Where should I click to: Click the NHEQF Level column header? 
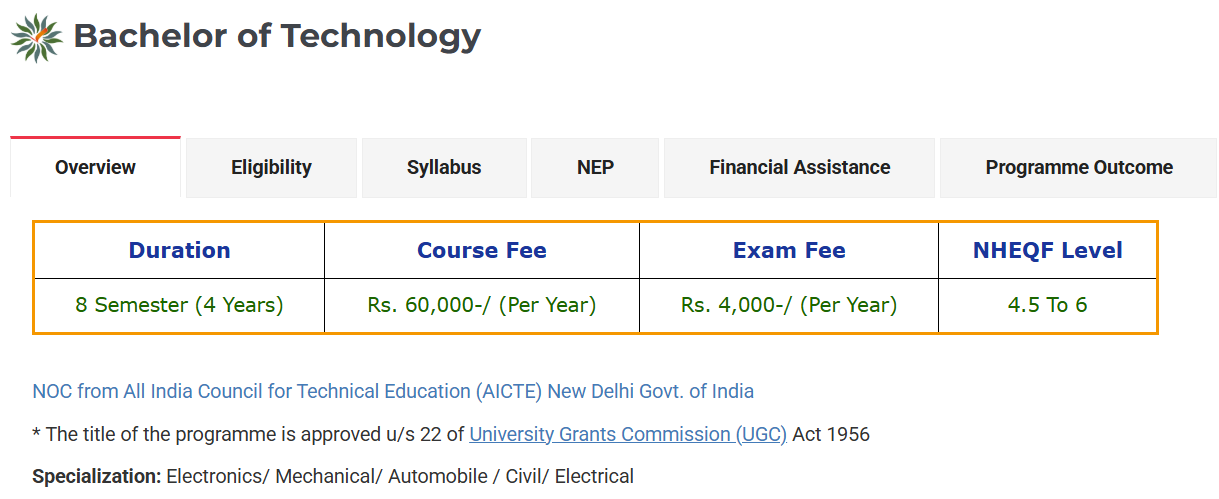click(1048, 251)
